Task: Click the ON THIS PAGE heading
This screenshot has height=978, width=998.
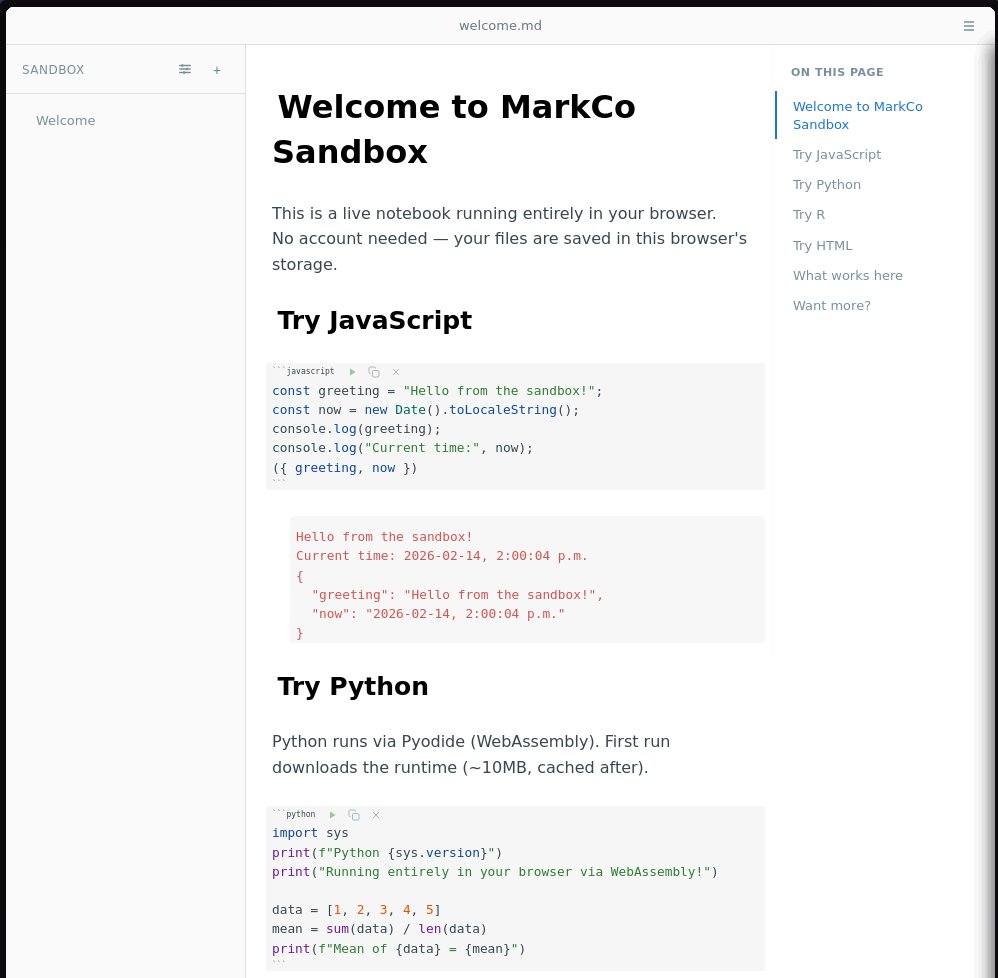Action: 837,72
